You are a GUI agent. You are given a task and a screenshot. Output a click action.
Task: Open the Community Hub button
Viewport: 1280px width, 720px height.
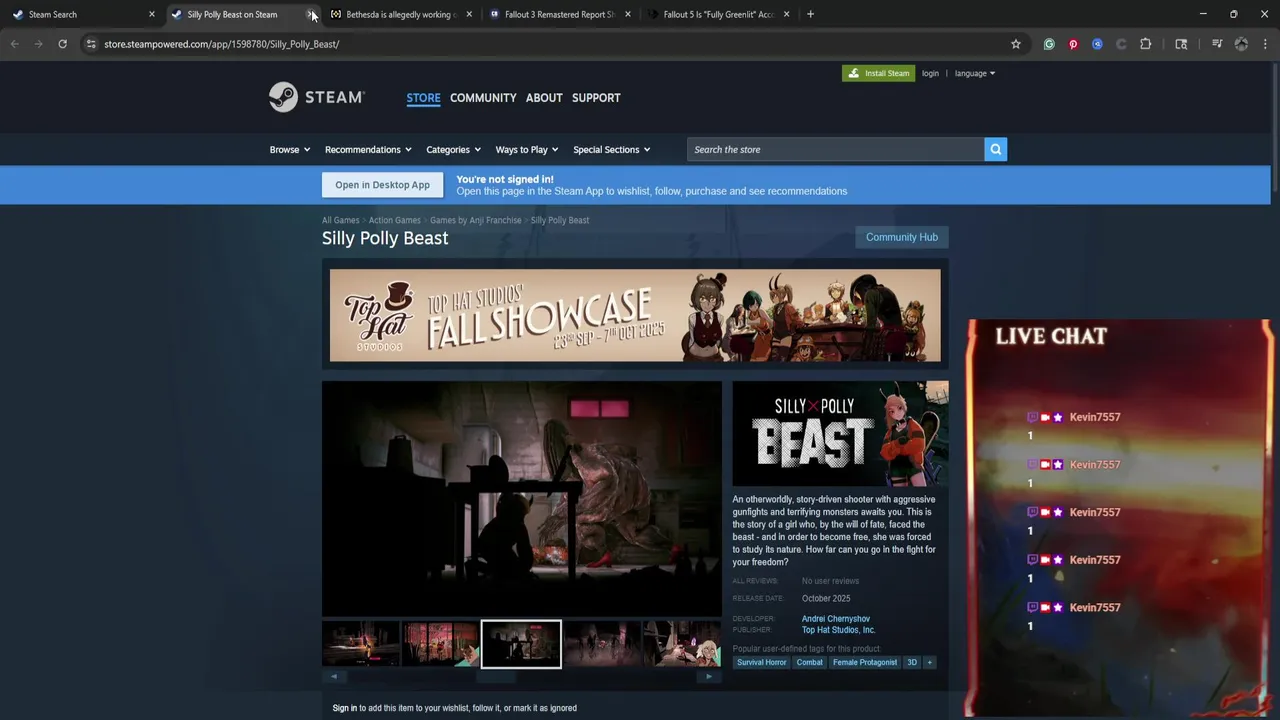pos(902,237)
